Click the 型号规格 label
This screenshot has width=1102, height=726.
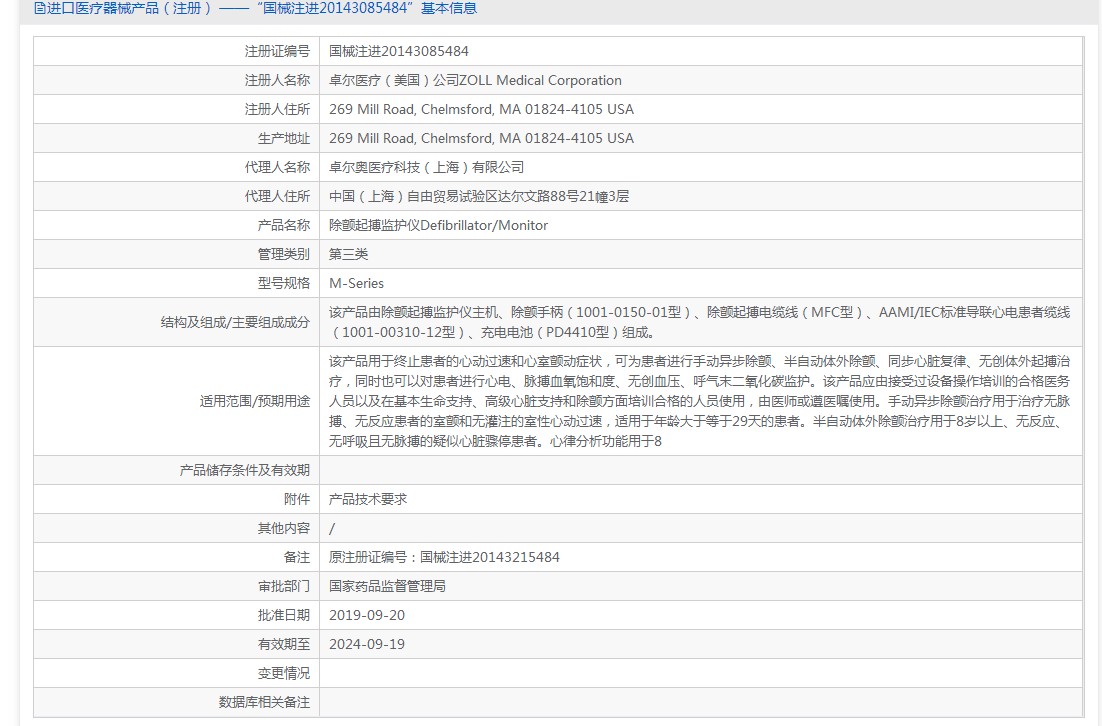pyautogui.click(x=284, y=283)
